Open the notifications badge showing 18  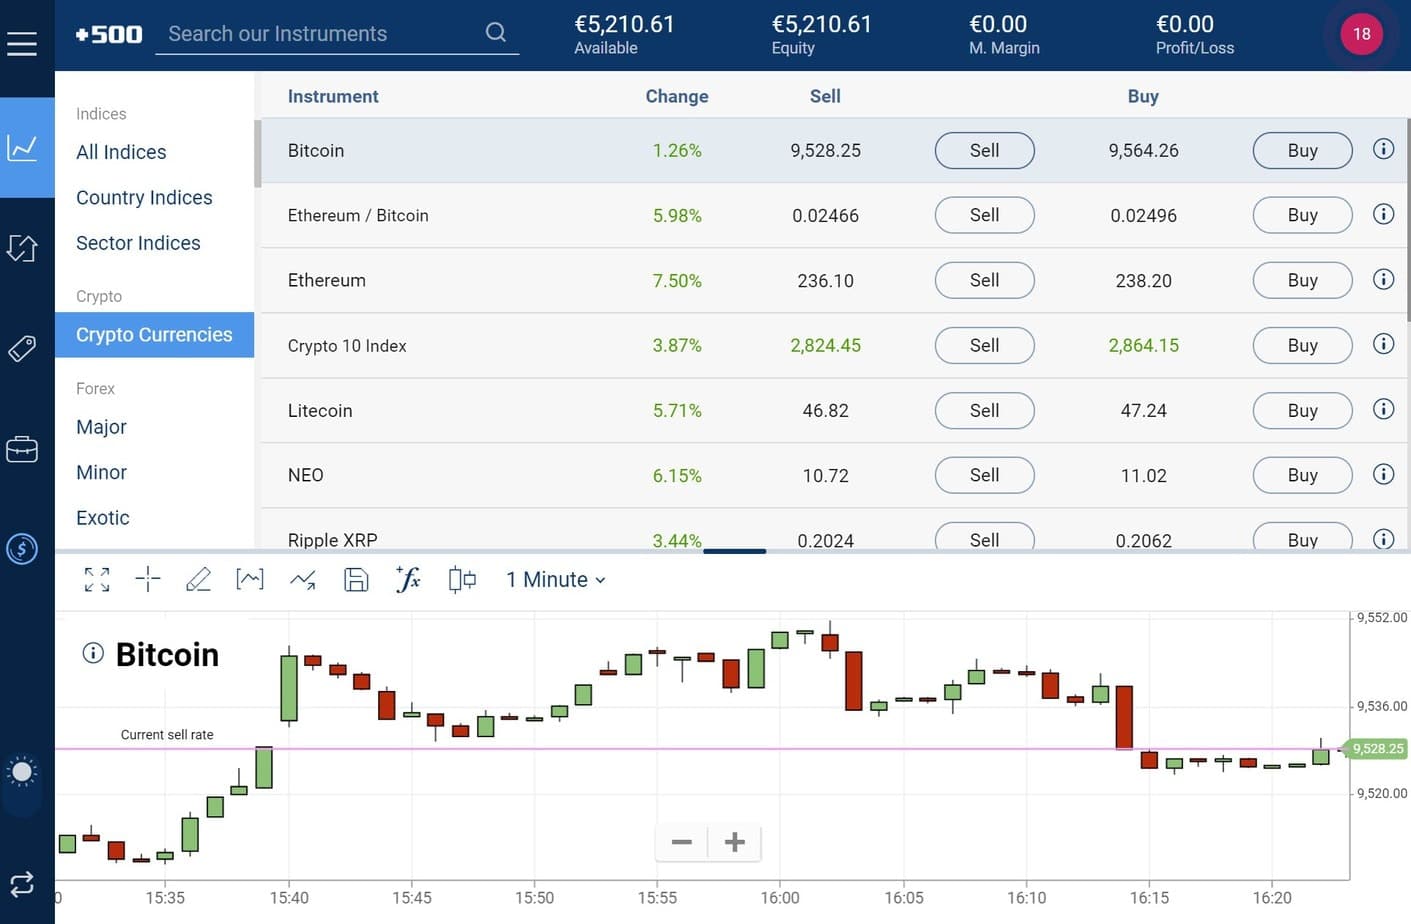coord(1361,34)
